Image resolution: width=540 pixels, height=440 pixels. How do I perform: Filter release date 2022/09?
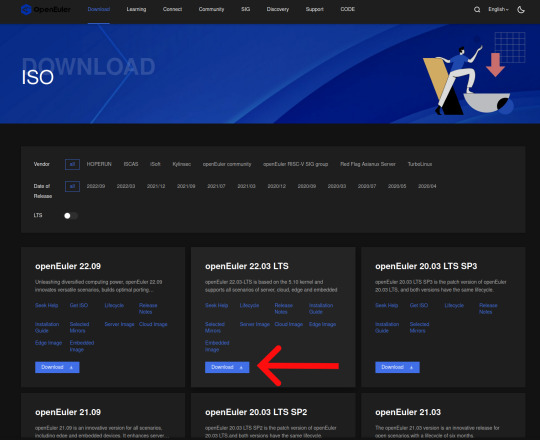pos(96,186)
